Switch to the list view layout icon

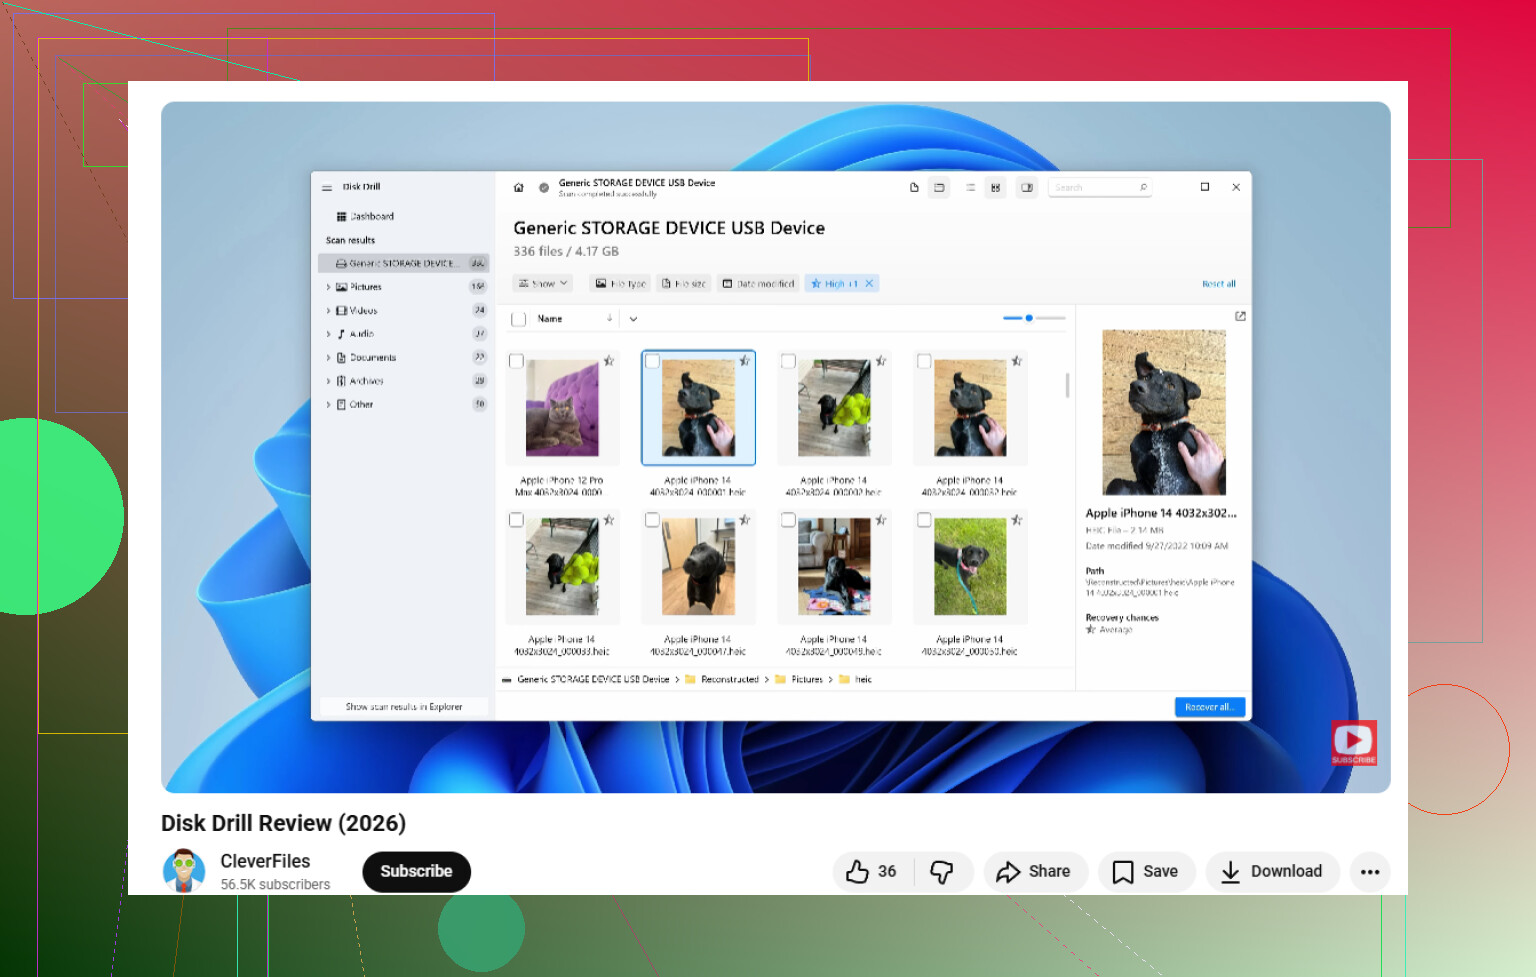click(970, 187)
